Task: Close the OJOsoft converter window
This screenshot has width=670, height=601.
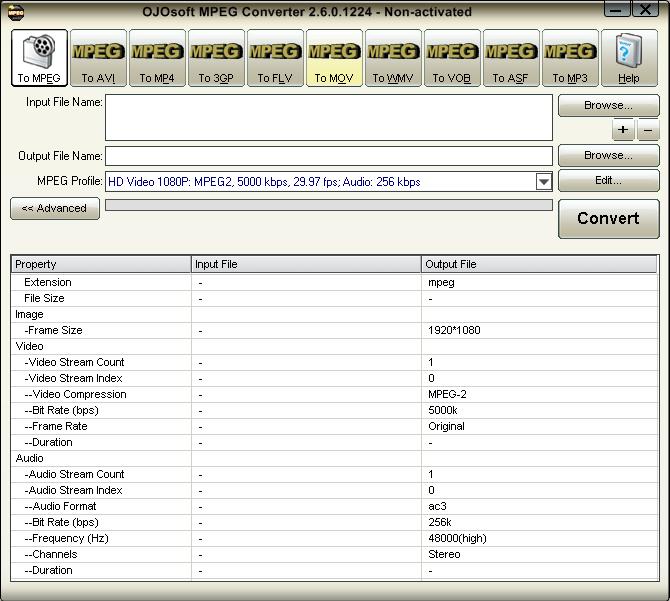Action: pyautogui.click(x=645, y=9)
